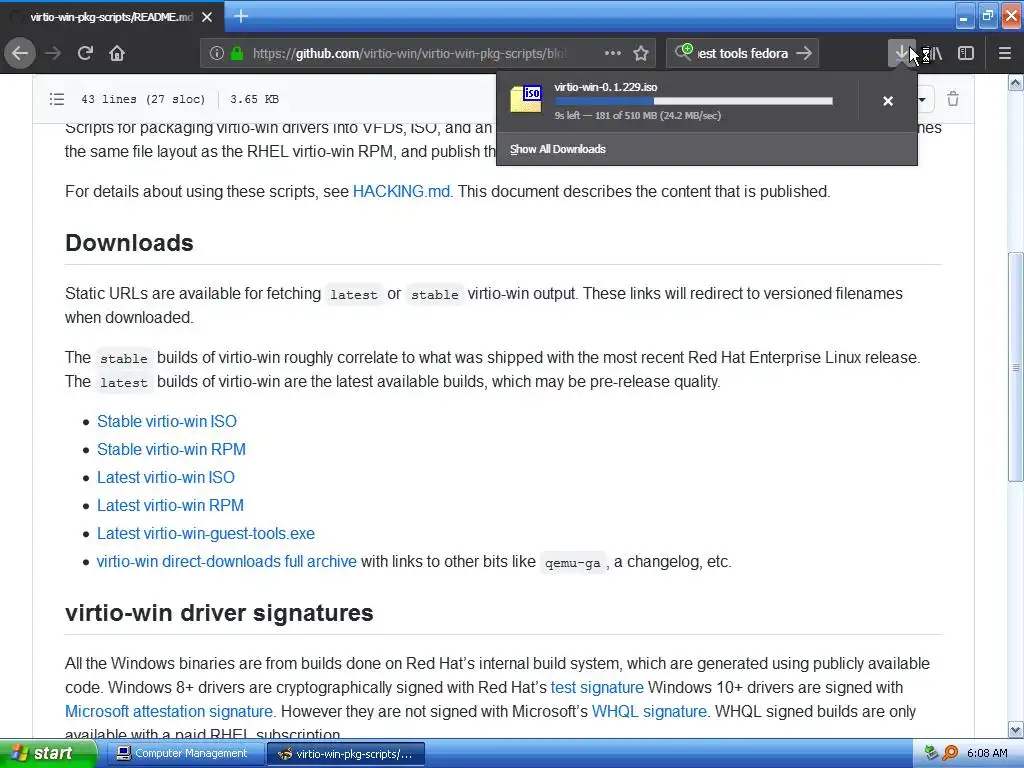
Task: Open the Library bookshelf icon
Action: pos(935,53)
